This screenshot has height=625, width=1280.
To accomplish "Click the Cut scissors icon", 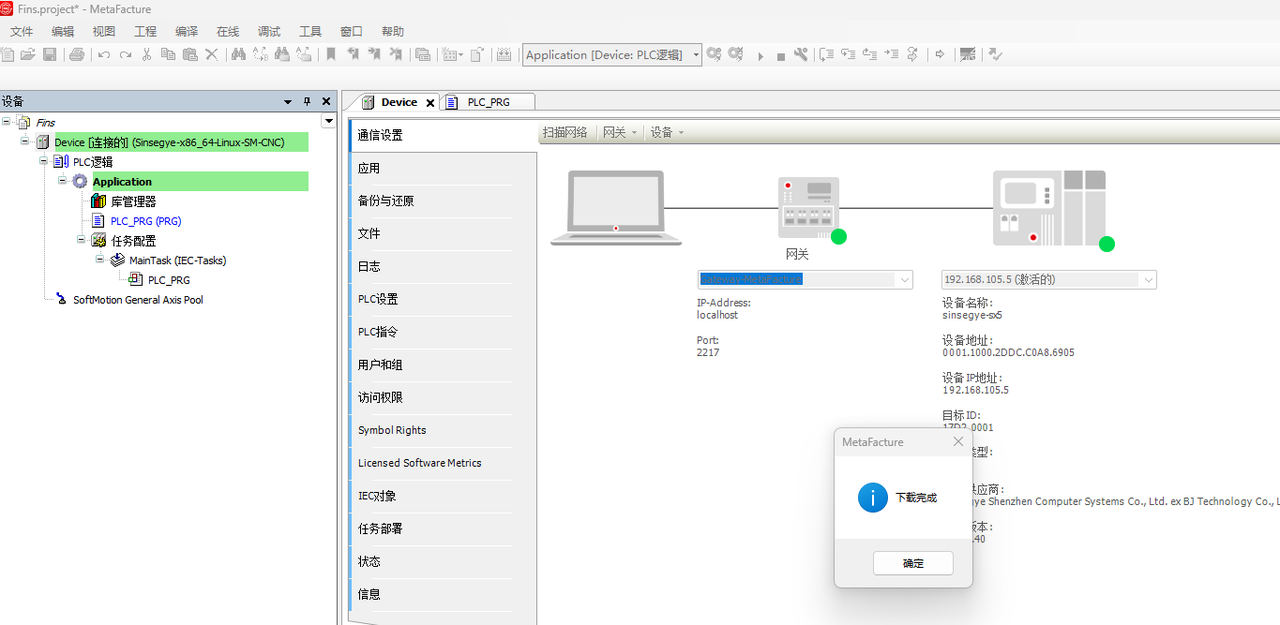I will click(x=146, y=55).
